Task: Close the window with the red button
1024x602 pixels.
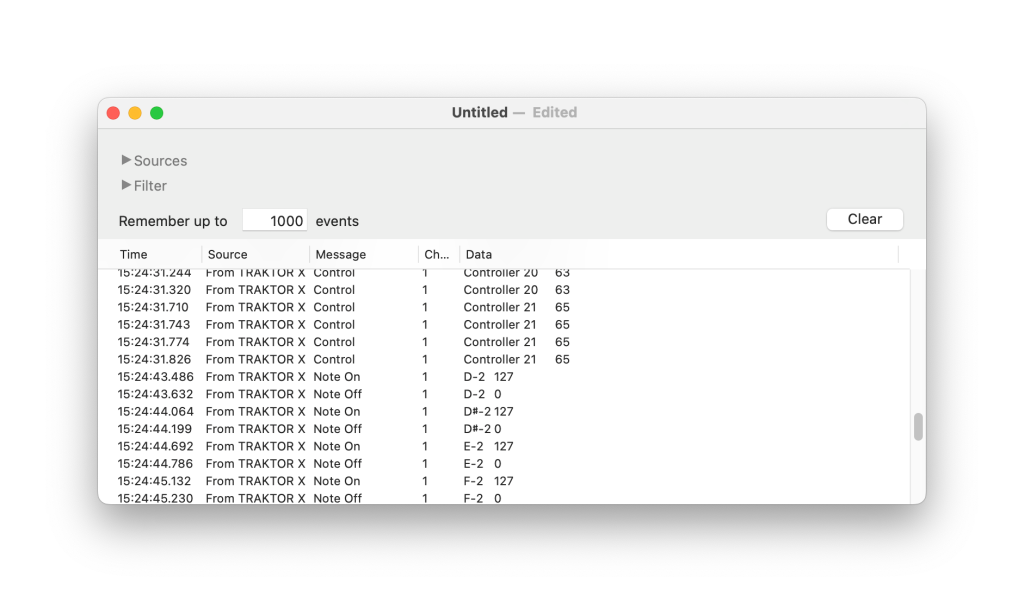Action: (113, 113)
